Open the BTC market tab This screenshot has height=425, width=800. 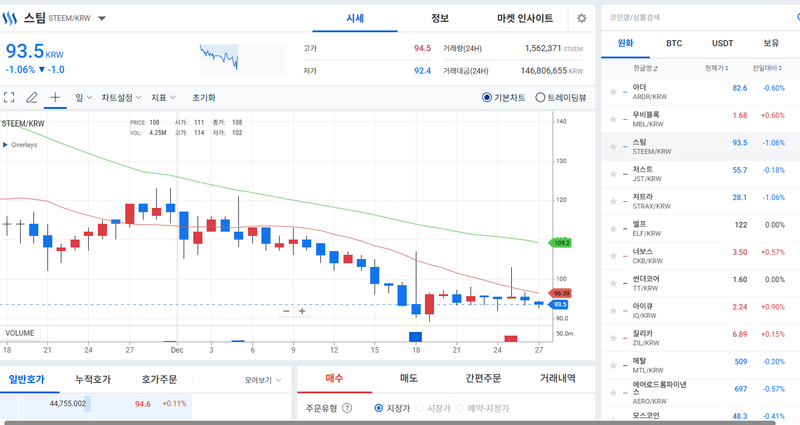pos(674,43)
